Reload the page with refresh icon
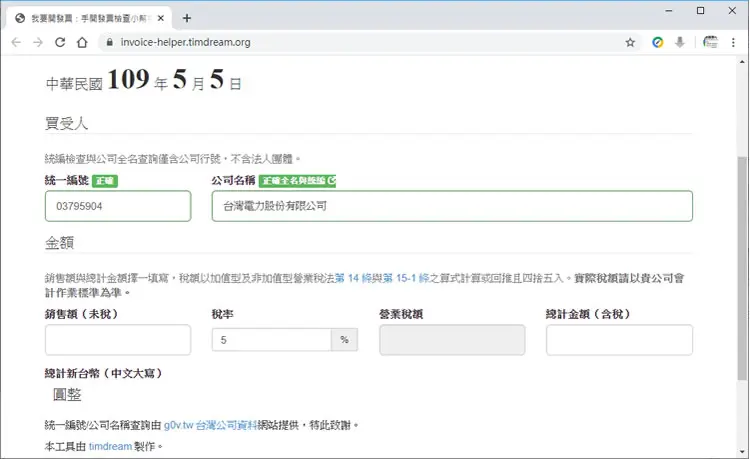This screenshot has height=459, width=750. coord(60,43)
